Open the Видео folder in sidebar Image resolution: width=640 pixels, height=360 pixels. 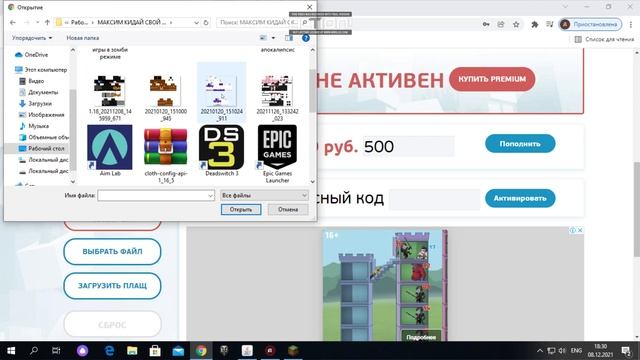(x=31, y=81)
